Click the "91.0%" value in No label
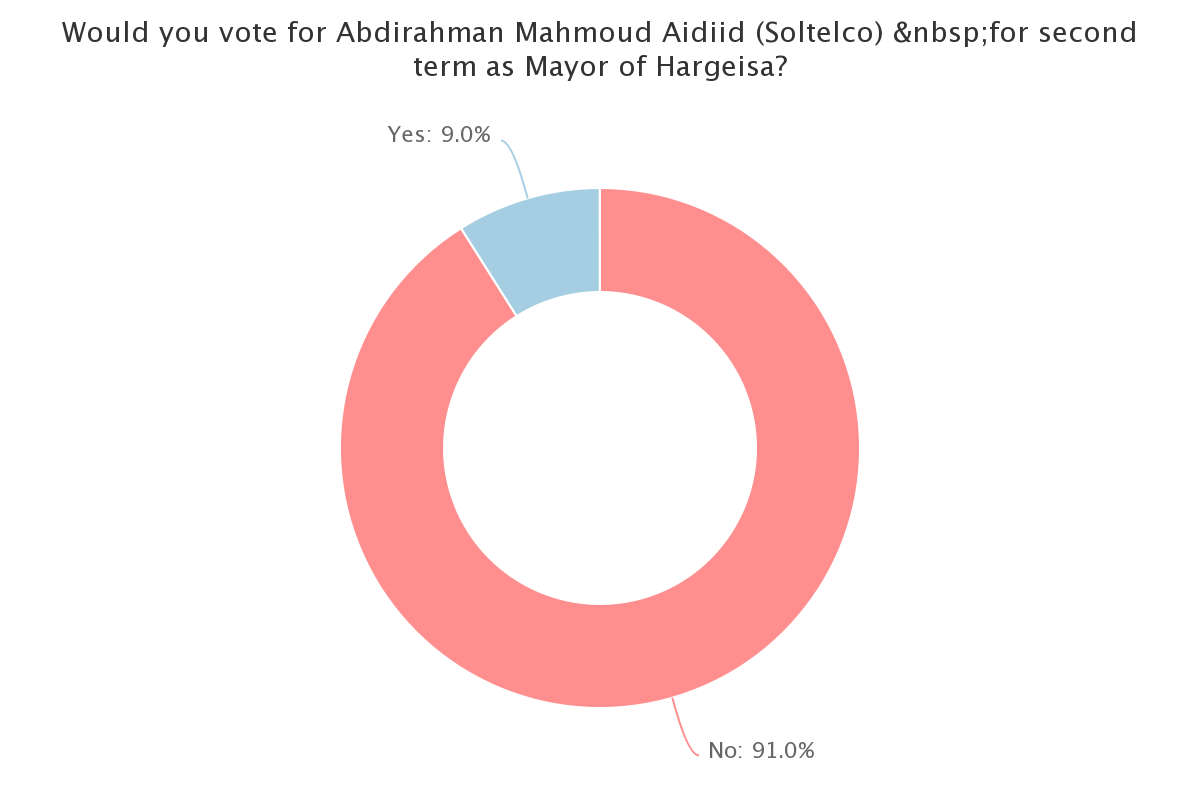The image size is (1200, 800). tap(782, 750)
